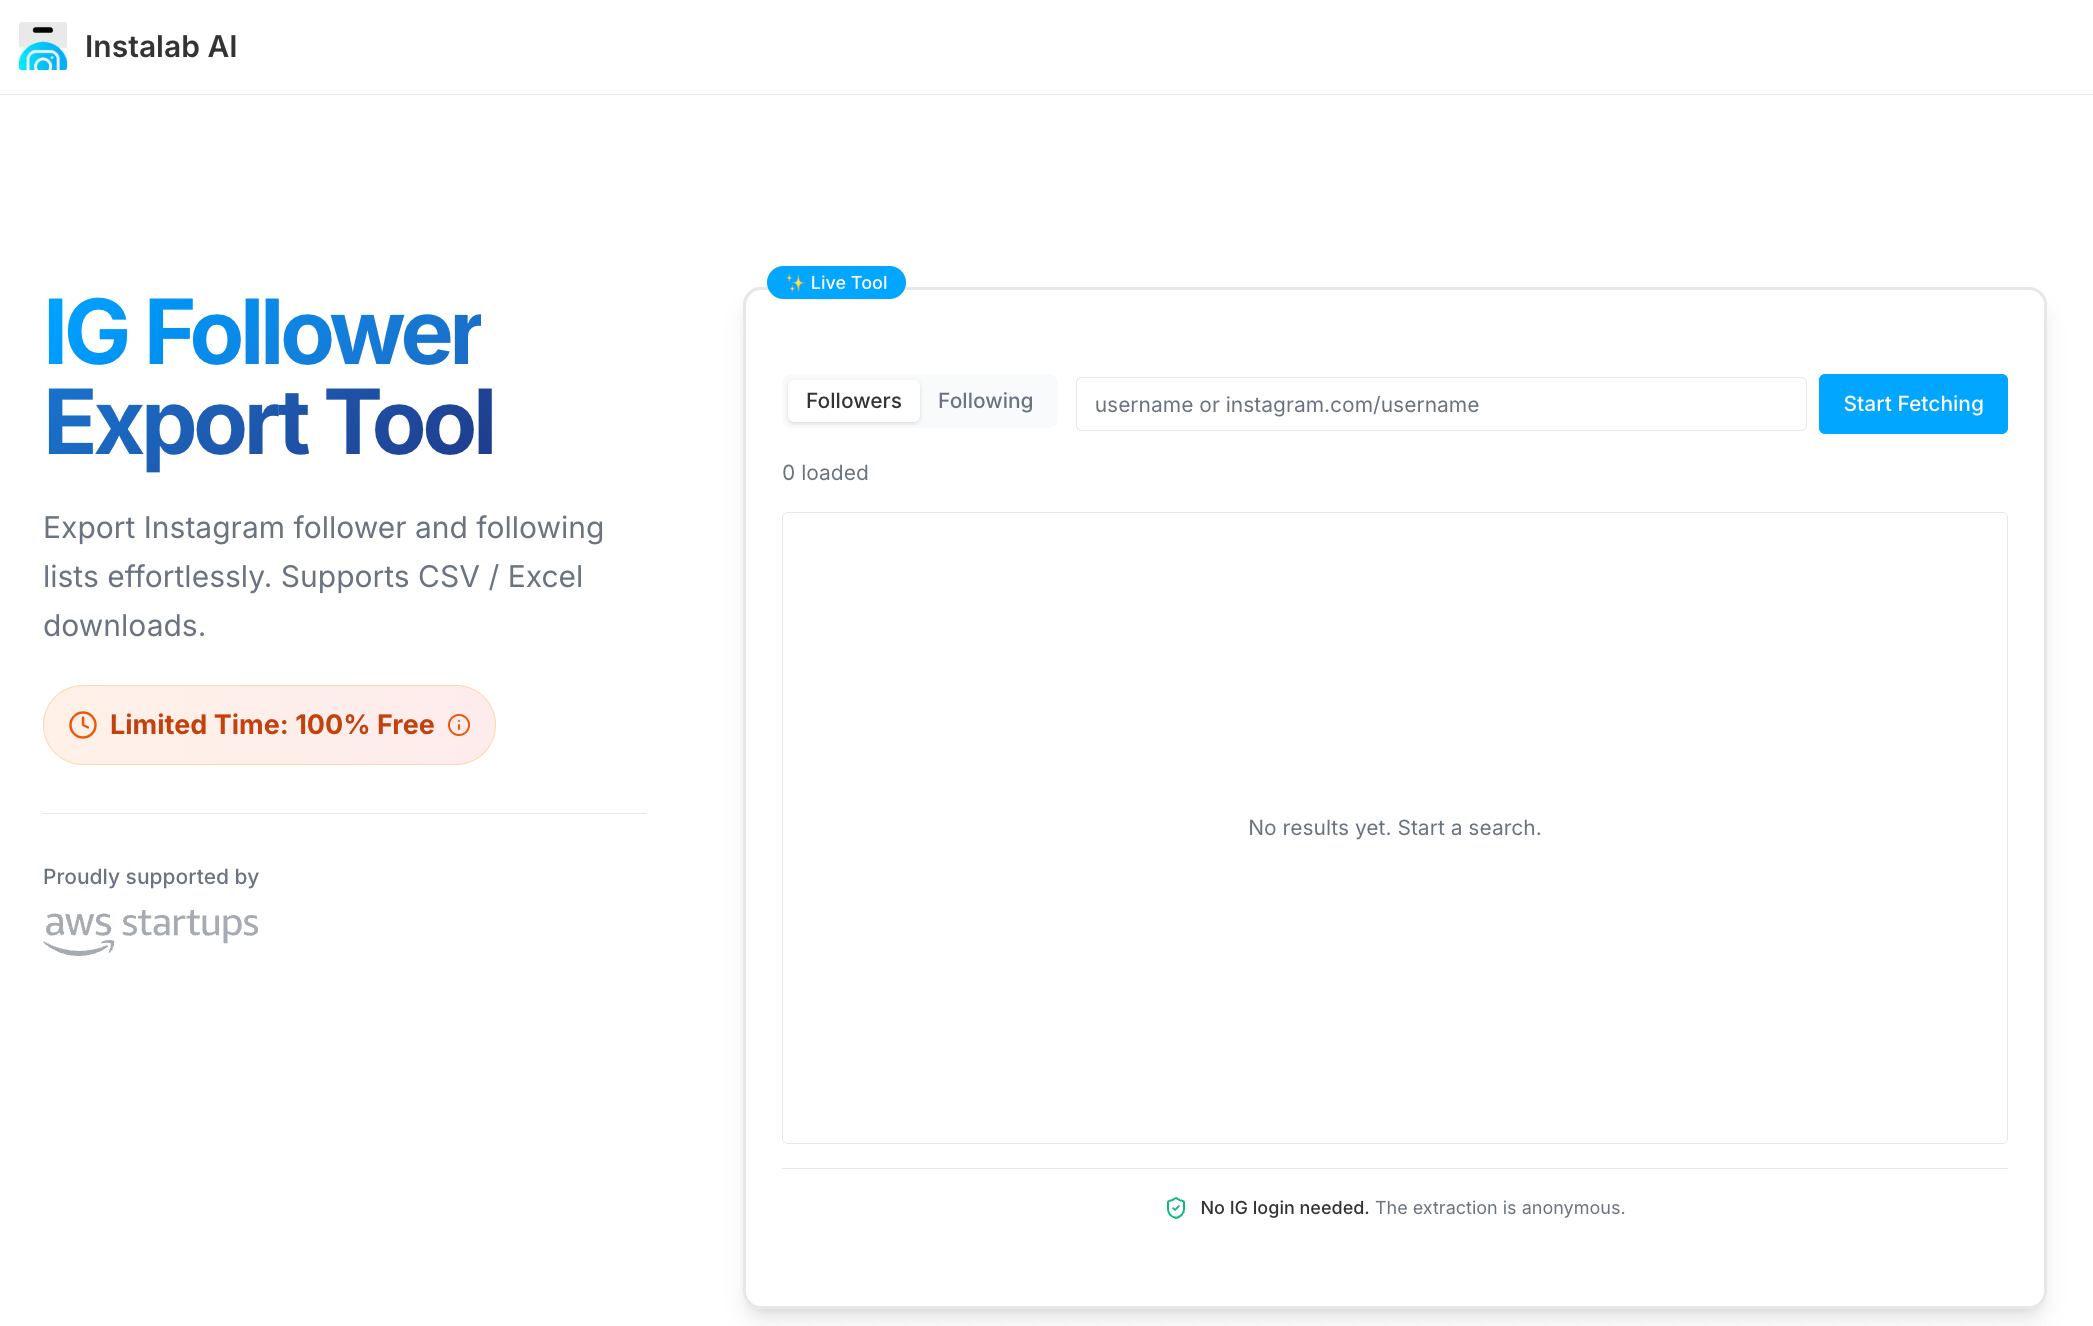Click the Instalab AI wordmark in the header
This screenshot has height=1326, width=2093.
point(162,46)
